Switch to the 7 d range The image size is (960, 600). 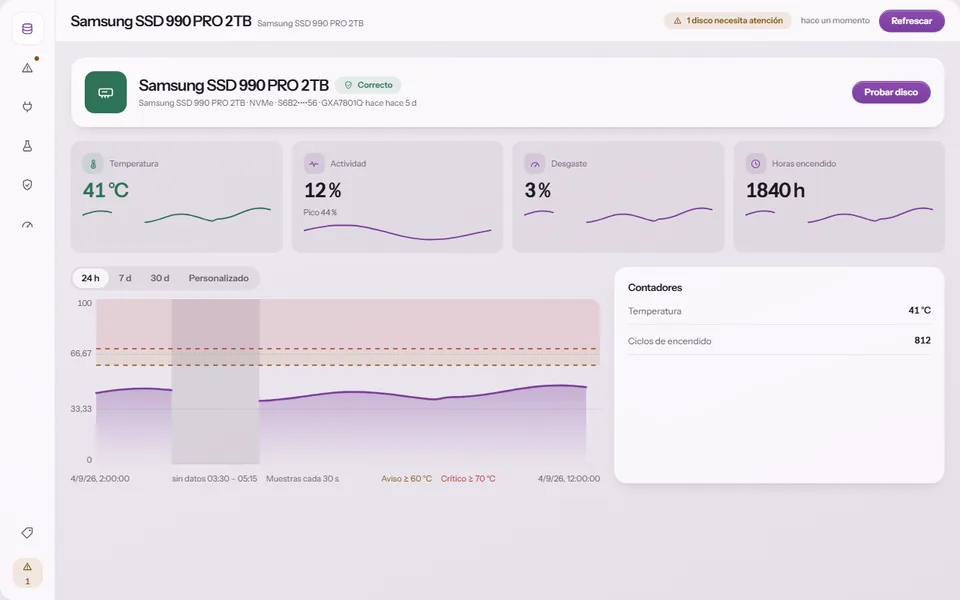click(x=125, y=278)
